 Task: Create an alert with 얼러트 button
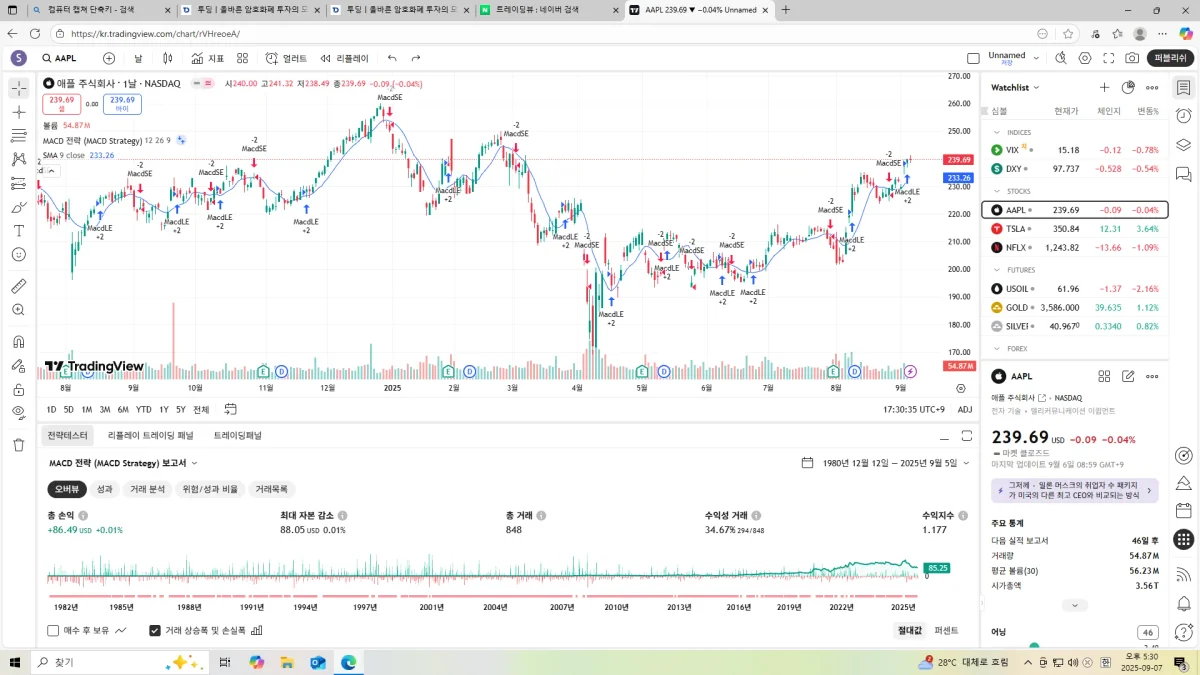point(287,59)
